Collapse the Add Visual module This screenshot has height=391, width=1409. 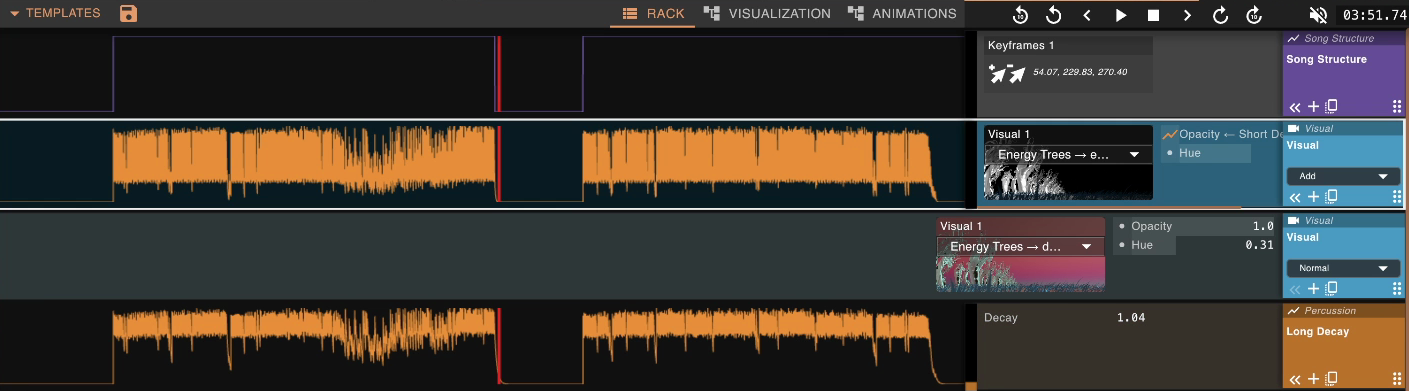[x=1295, y=197]
